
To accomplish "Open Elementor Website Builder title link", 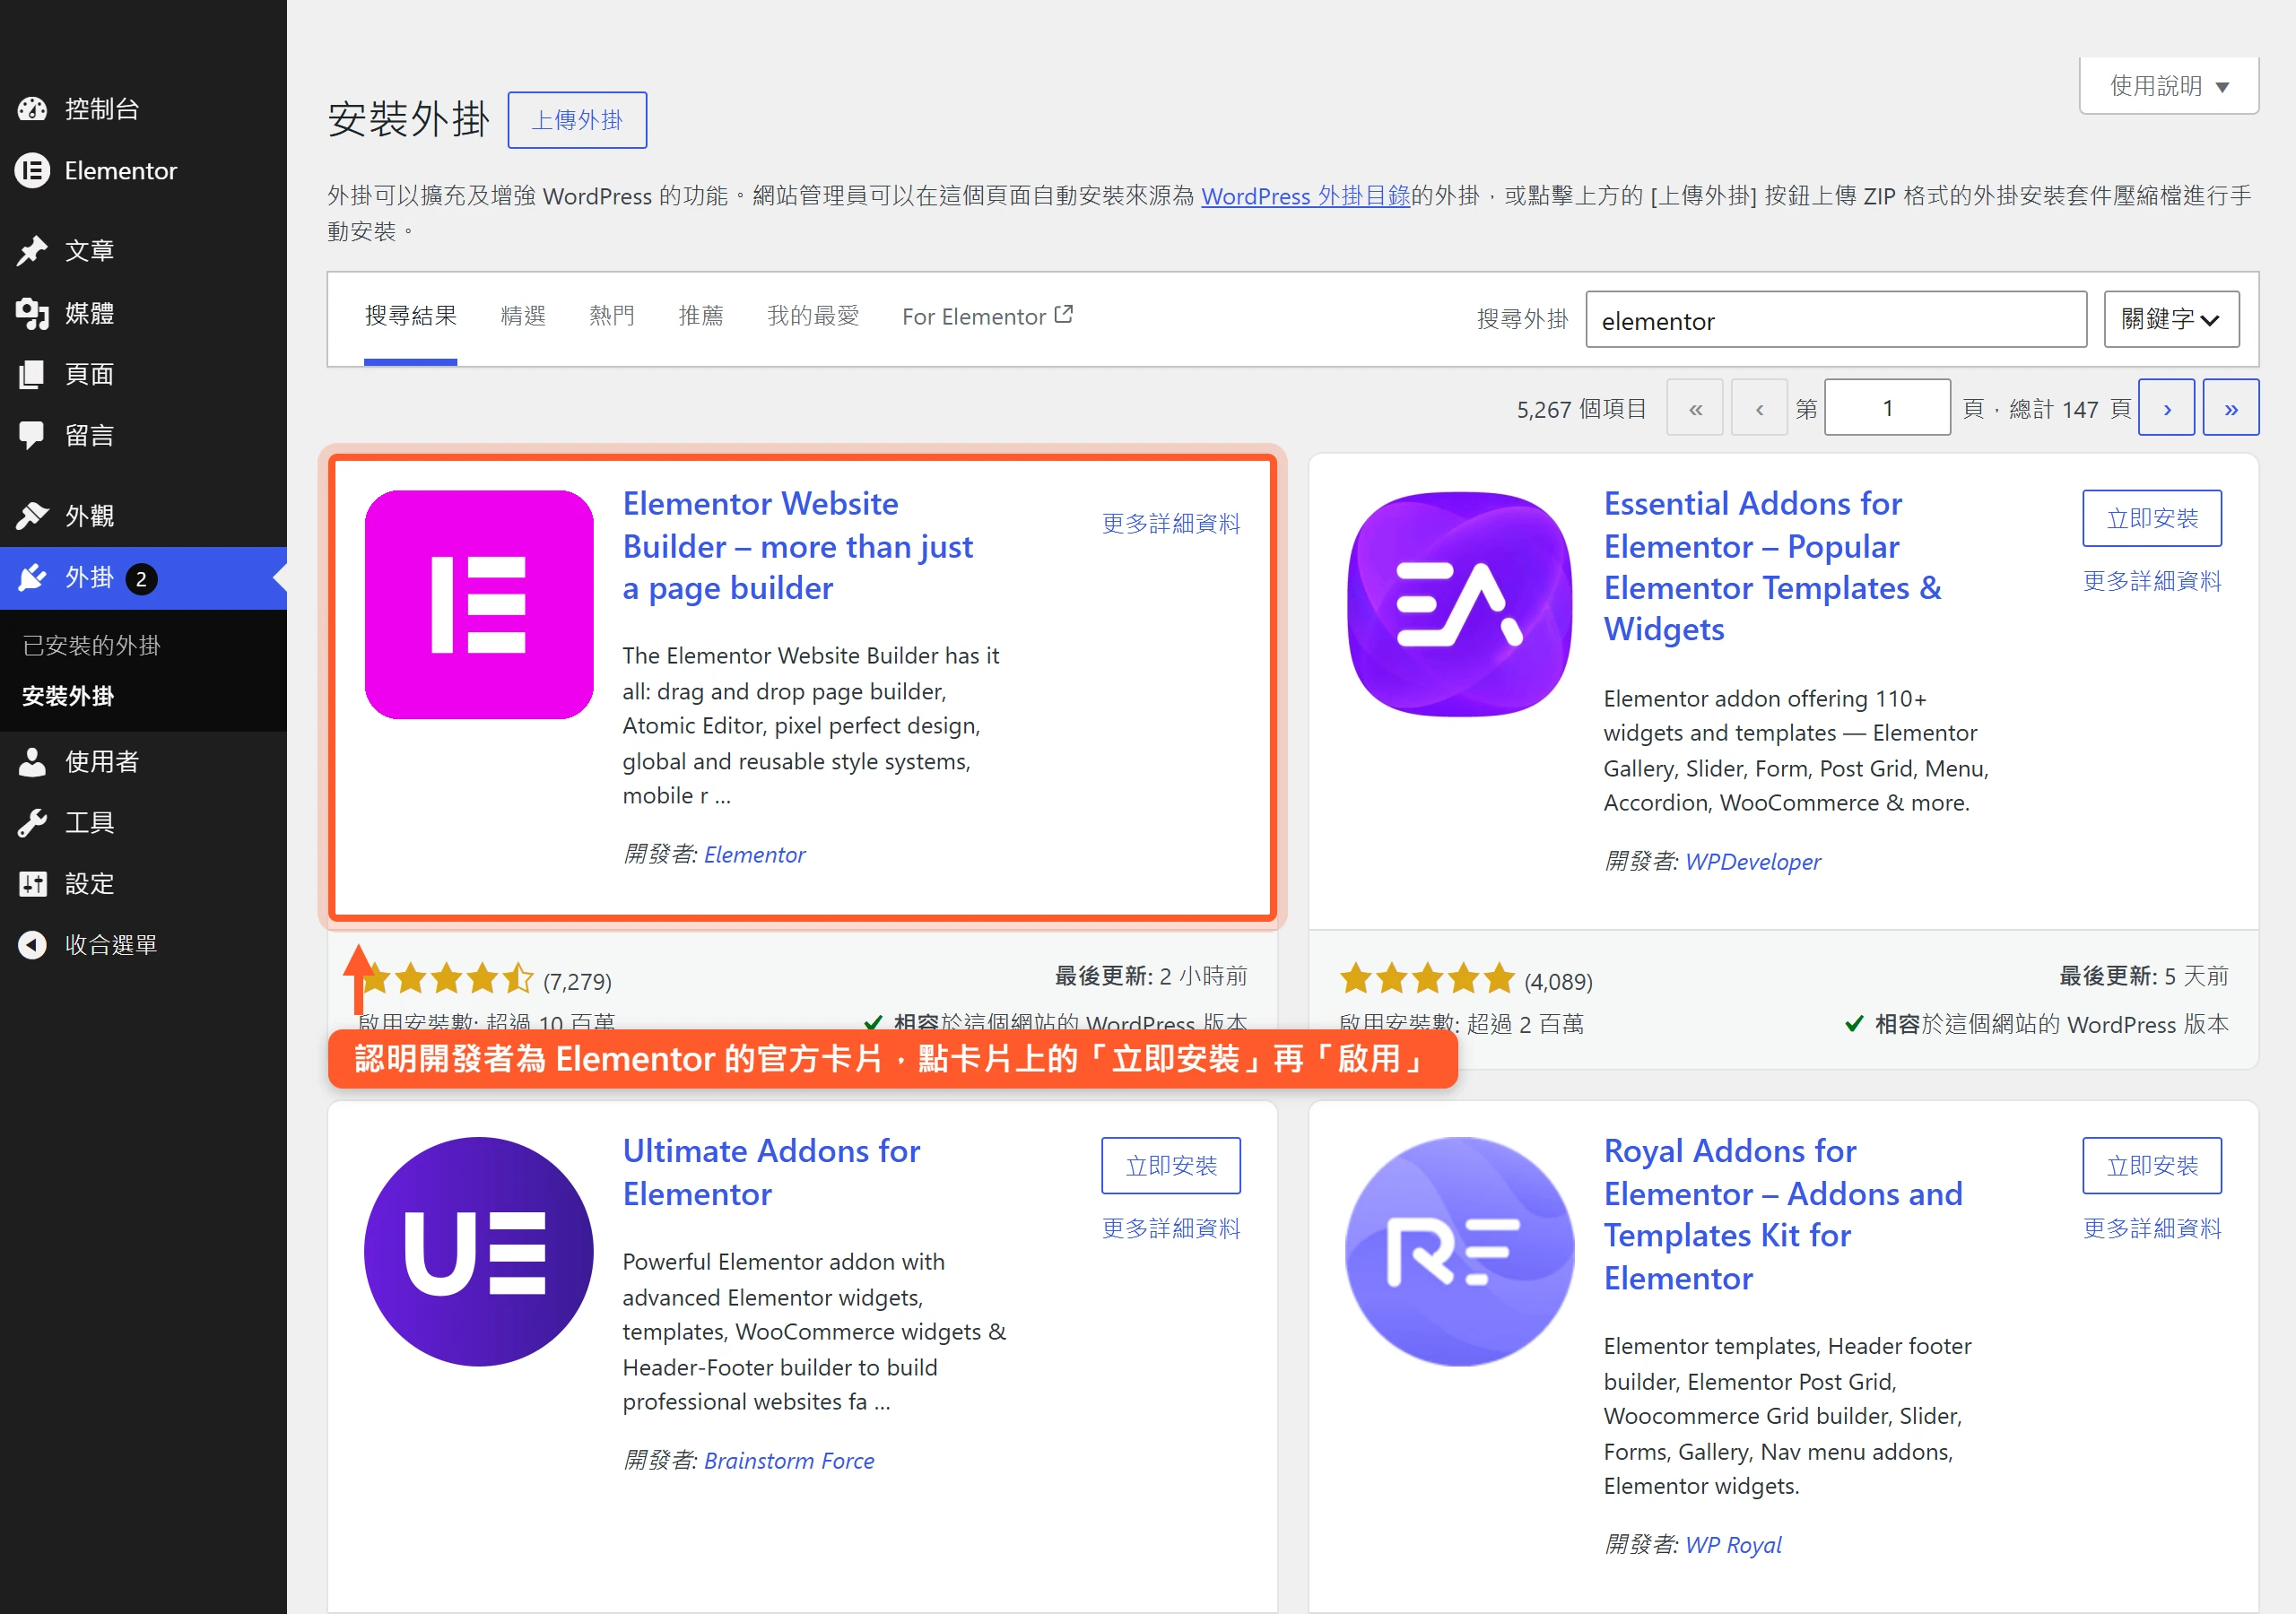I will point(798,545).
